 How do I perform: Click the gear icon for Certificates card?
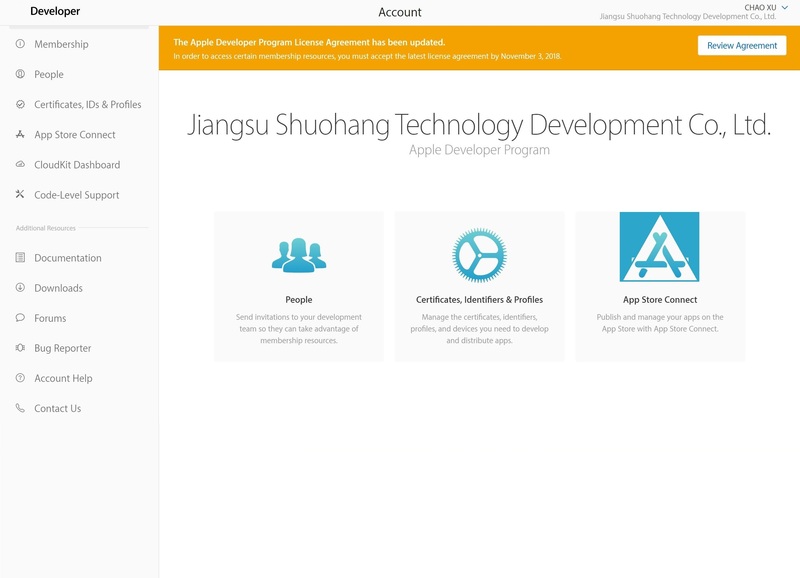479,255
